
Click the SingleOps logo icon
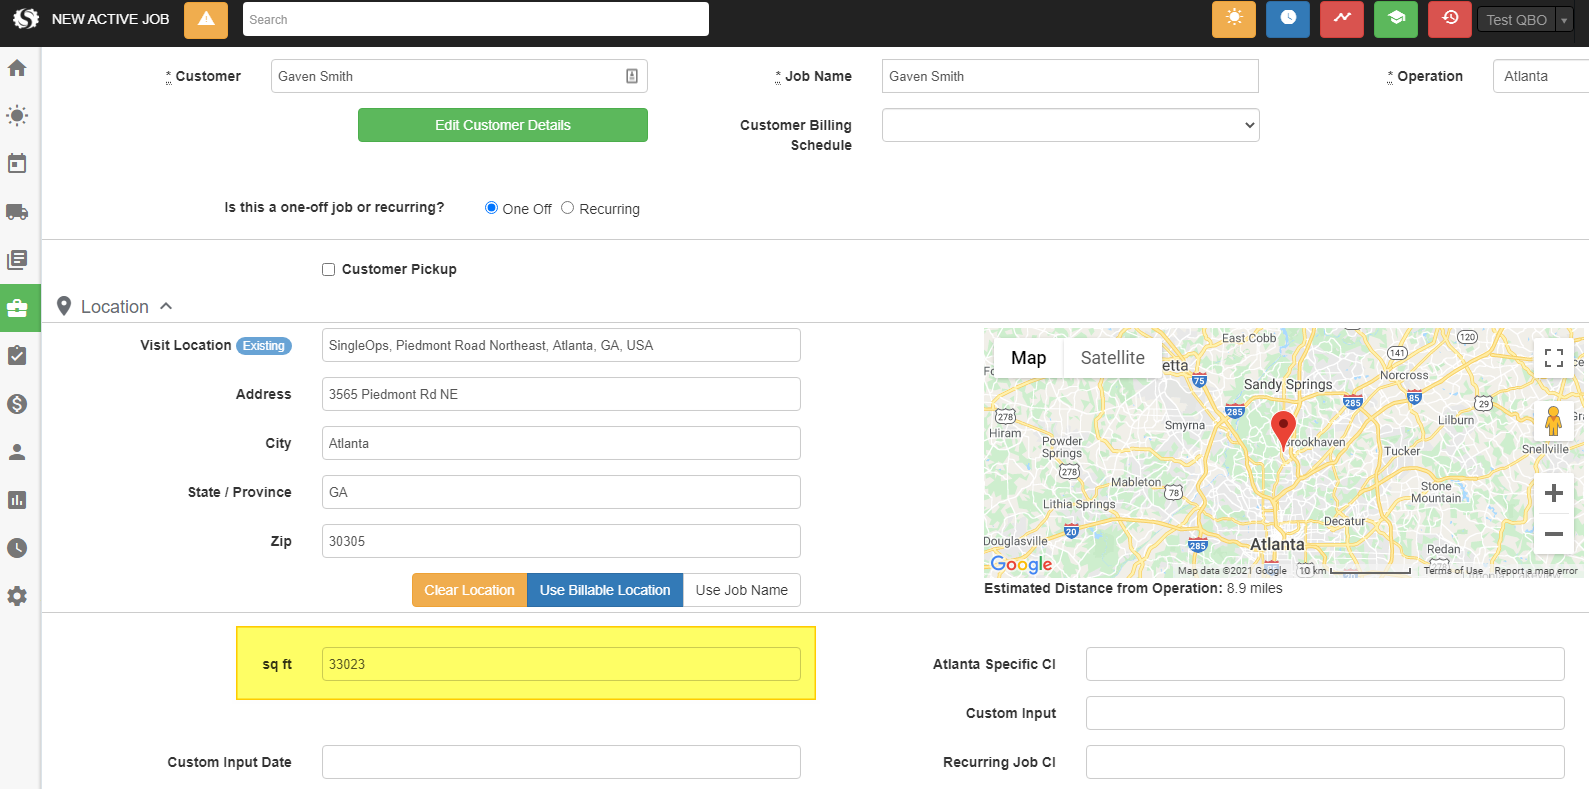[26, 19]
